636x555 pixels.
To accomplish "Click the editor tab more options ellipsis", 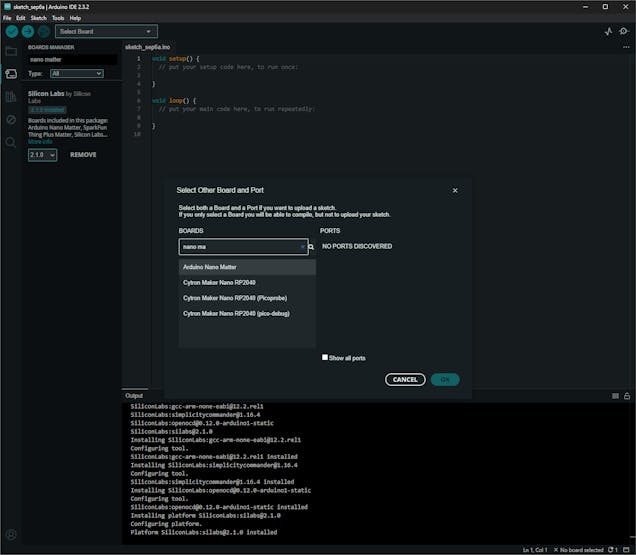I will 626,47.
